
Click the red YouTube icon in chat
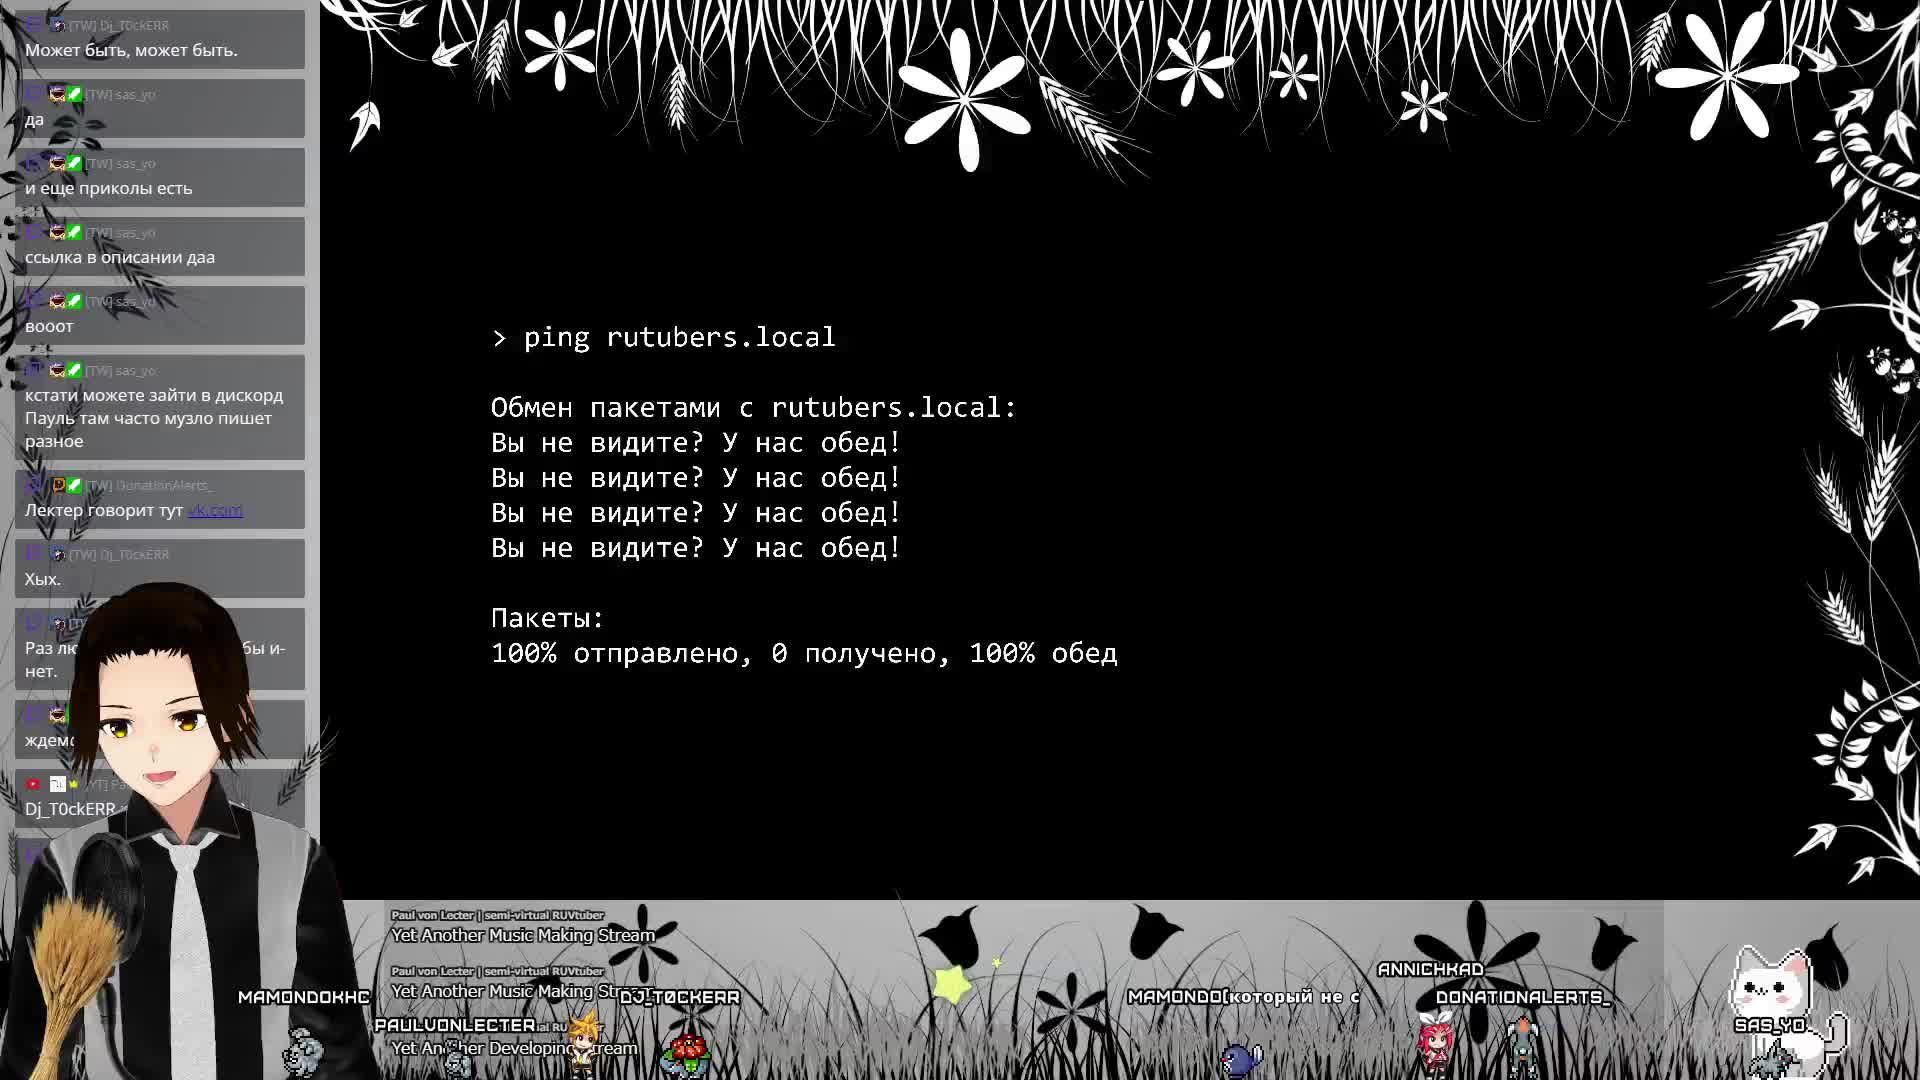point(33,784)
